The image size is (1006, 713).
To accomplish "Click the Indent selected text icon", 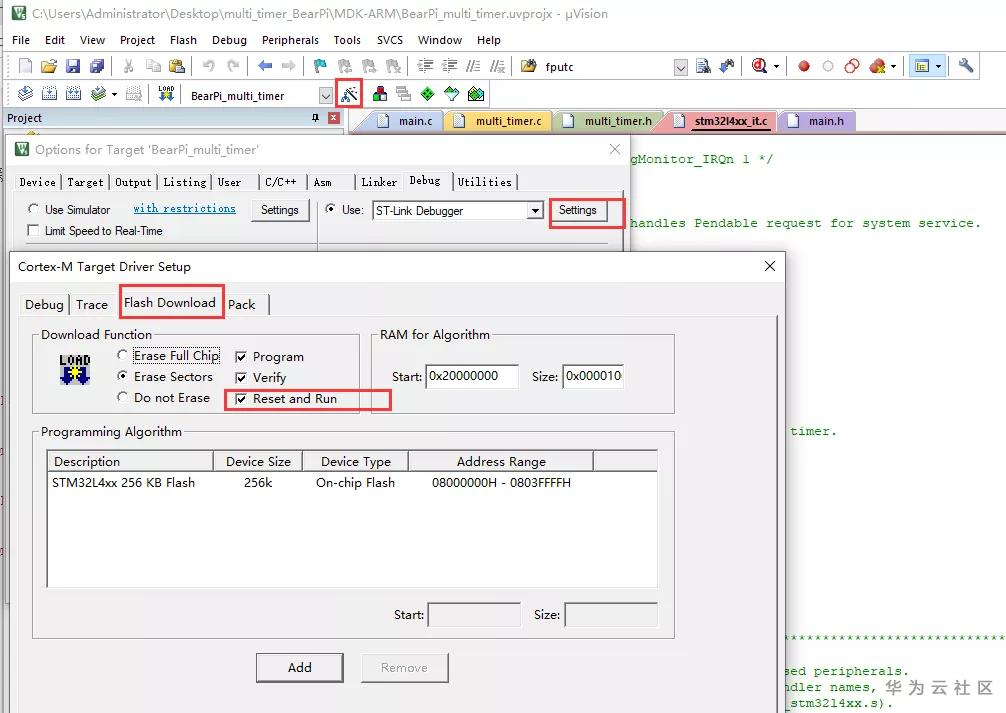I will coord(425,65).
